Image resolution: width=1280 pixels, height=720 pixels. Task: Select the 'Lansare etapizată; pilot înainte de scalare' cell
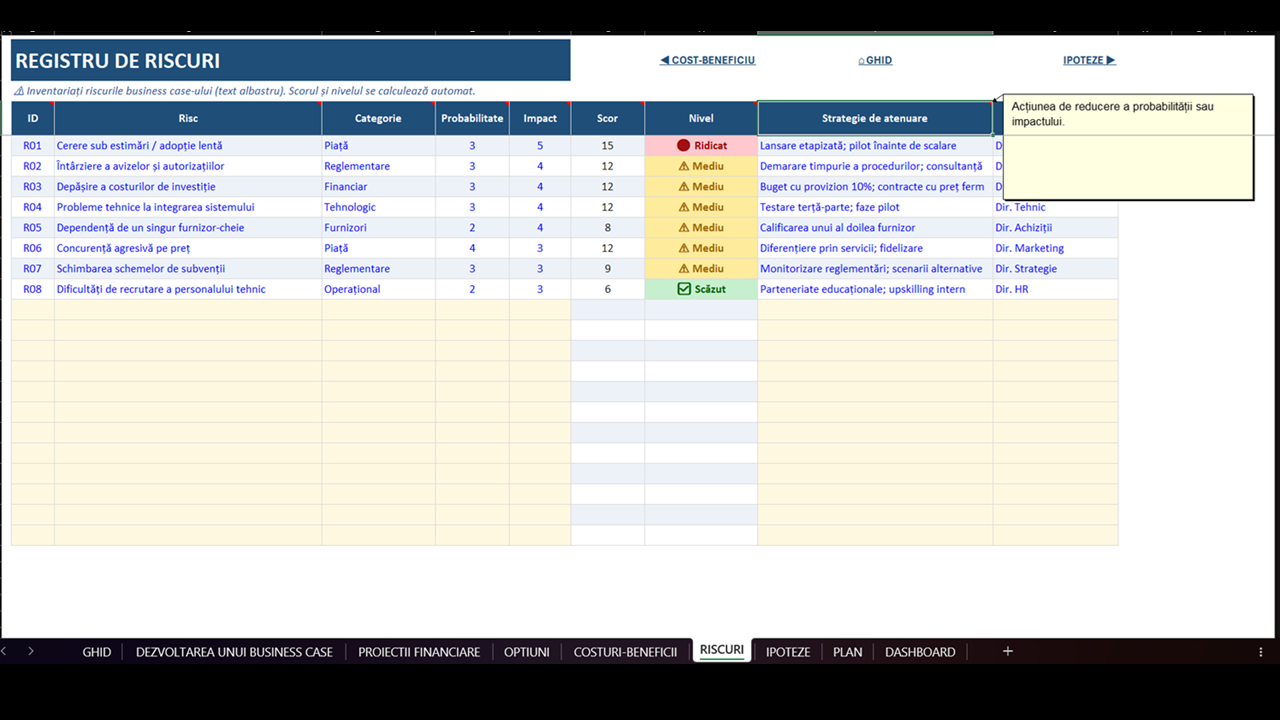pos(875,146)
